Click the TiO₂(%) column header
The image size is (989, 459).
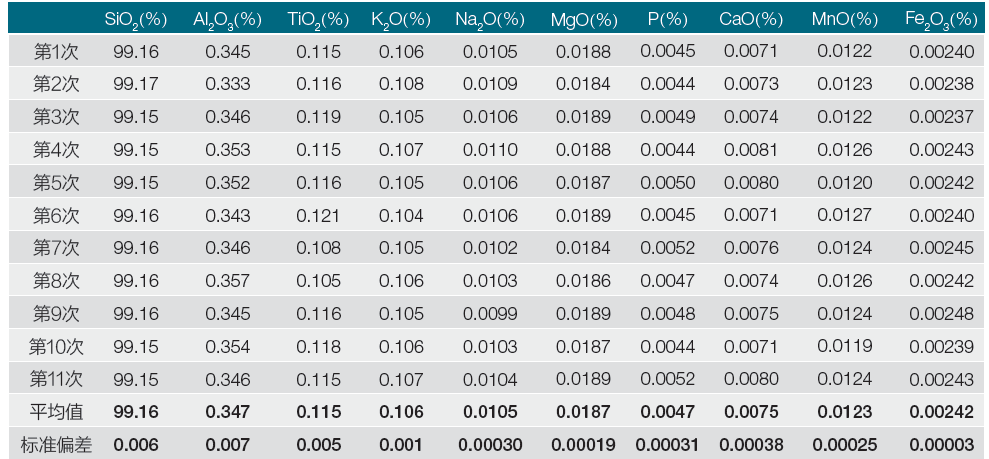[319, 20]
